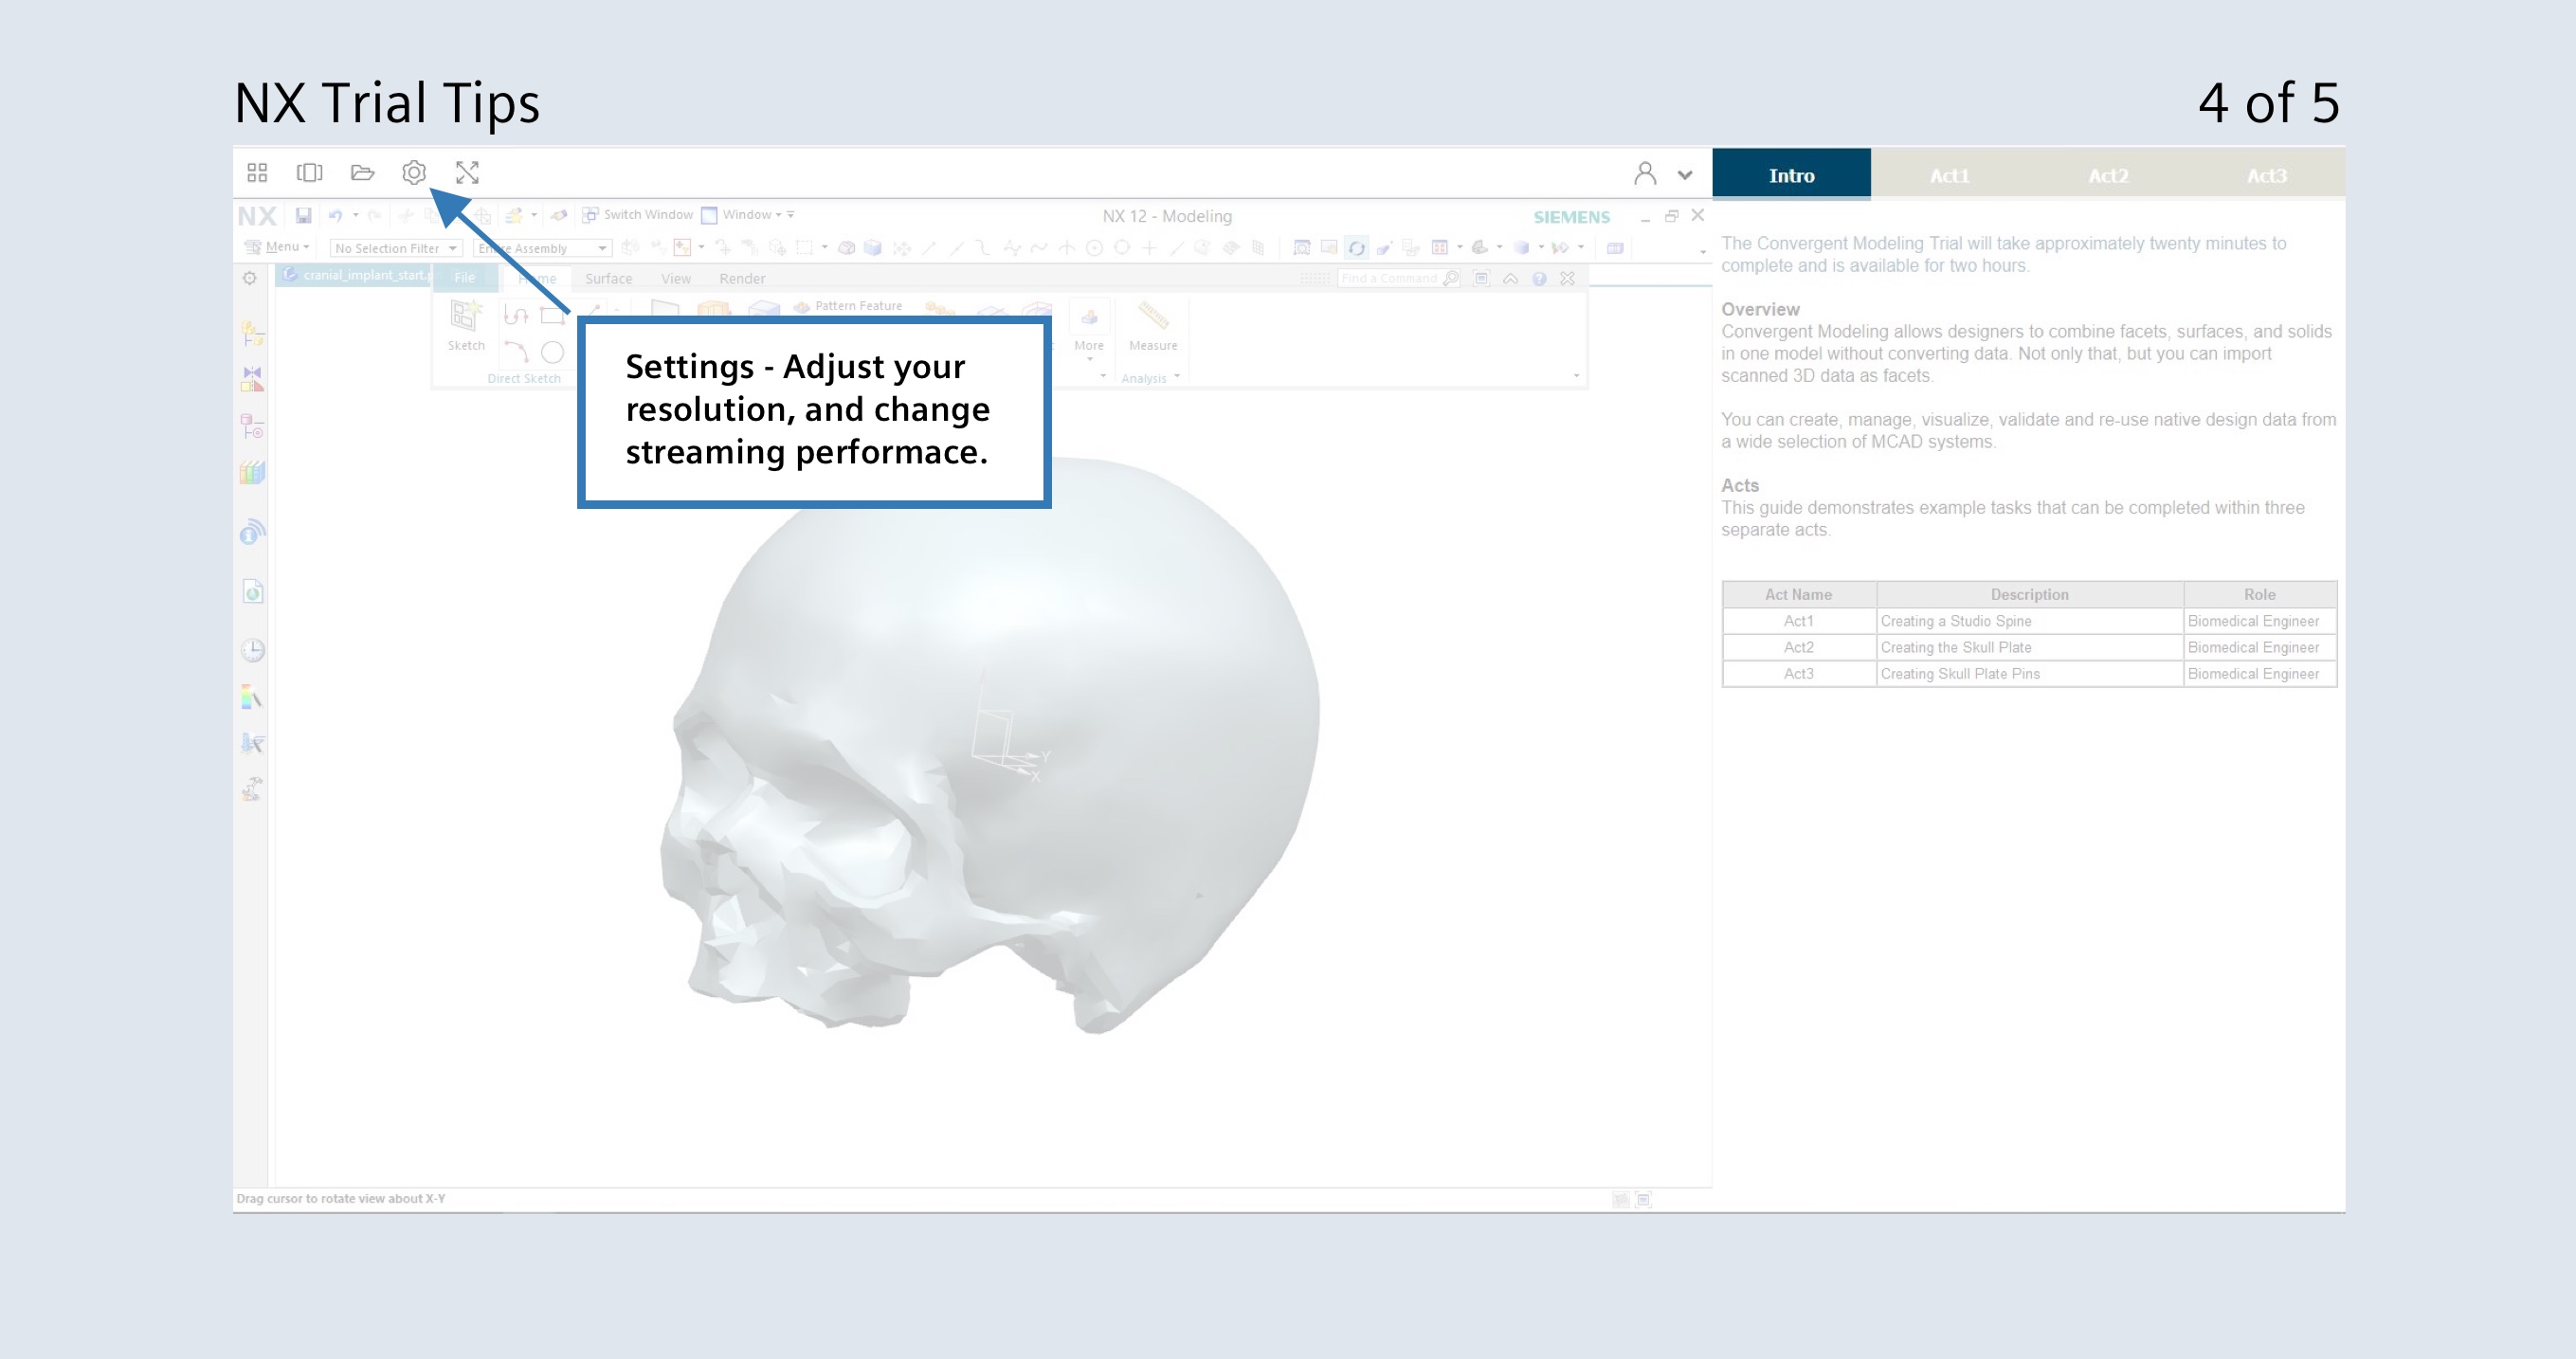Viewport: 2576px width, 1359px height.
Task: Open the Roles palette sidebar icon
Action: (x=253, y=697)
